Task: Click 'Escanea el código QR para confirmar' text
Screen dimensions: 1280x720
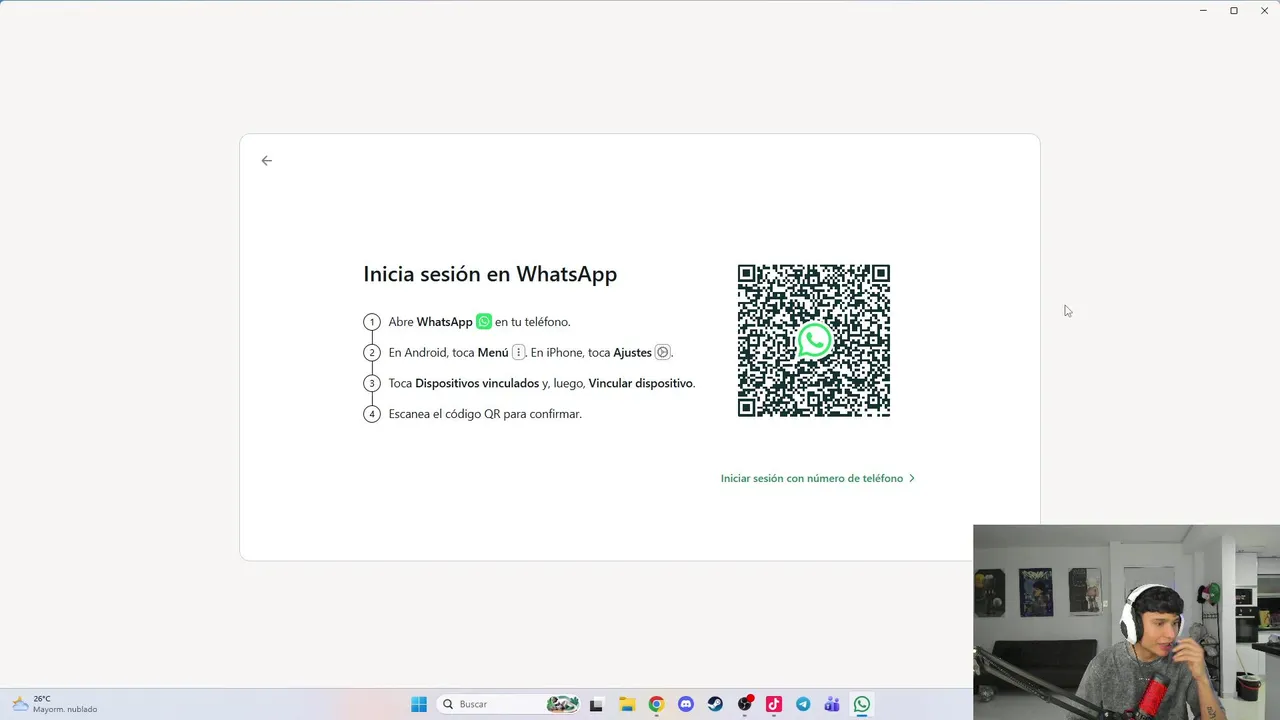Action: [485, 414]
